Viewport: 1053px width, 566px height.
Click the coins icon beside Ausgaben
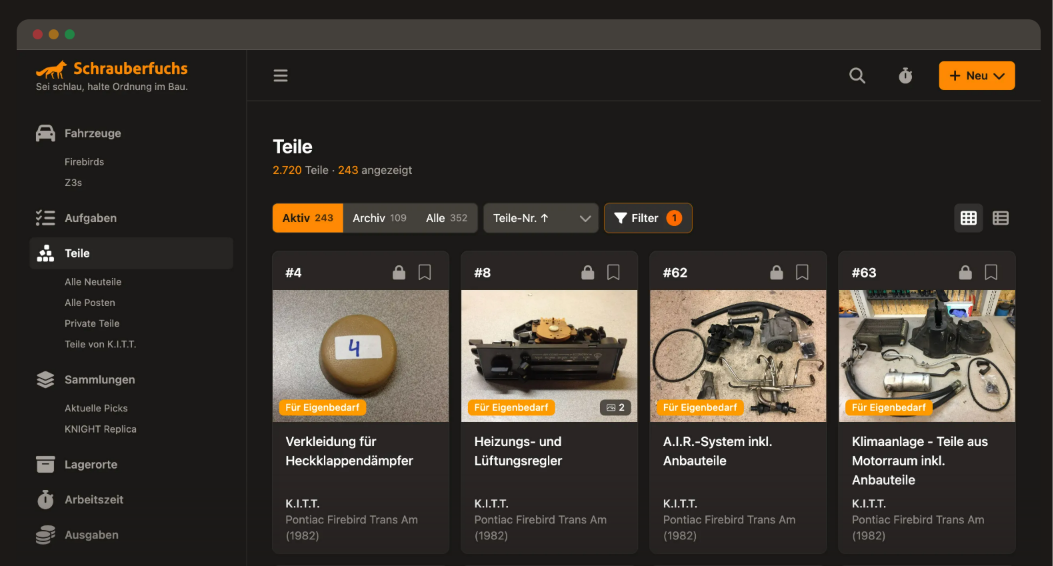[x=45, y=534]
